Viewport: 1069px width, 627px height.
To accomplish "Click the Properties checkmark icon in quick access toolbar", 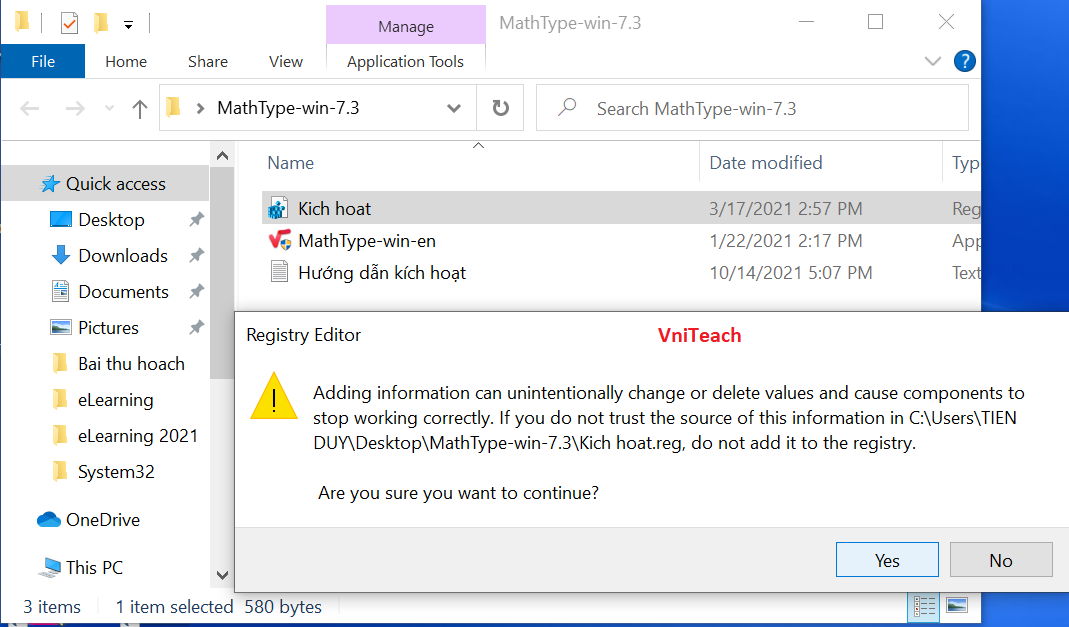I will (x=69, y=23).
